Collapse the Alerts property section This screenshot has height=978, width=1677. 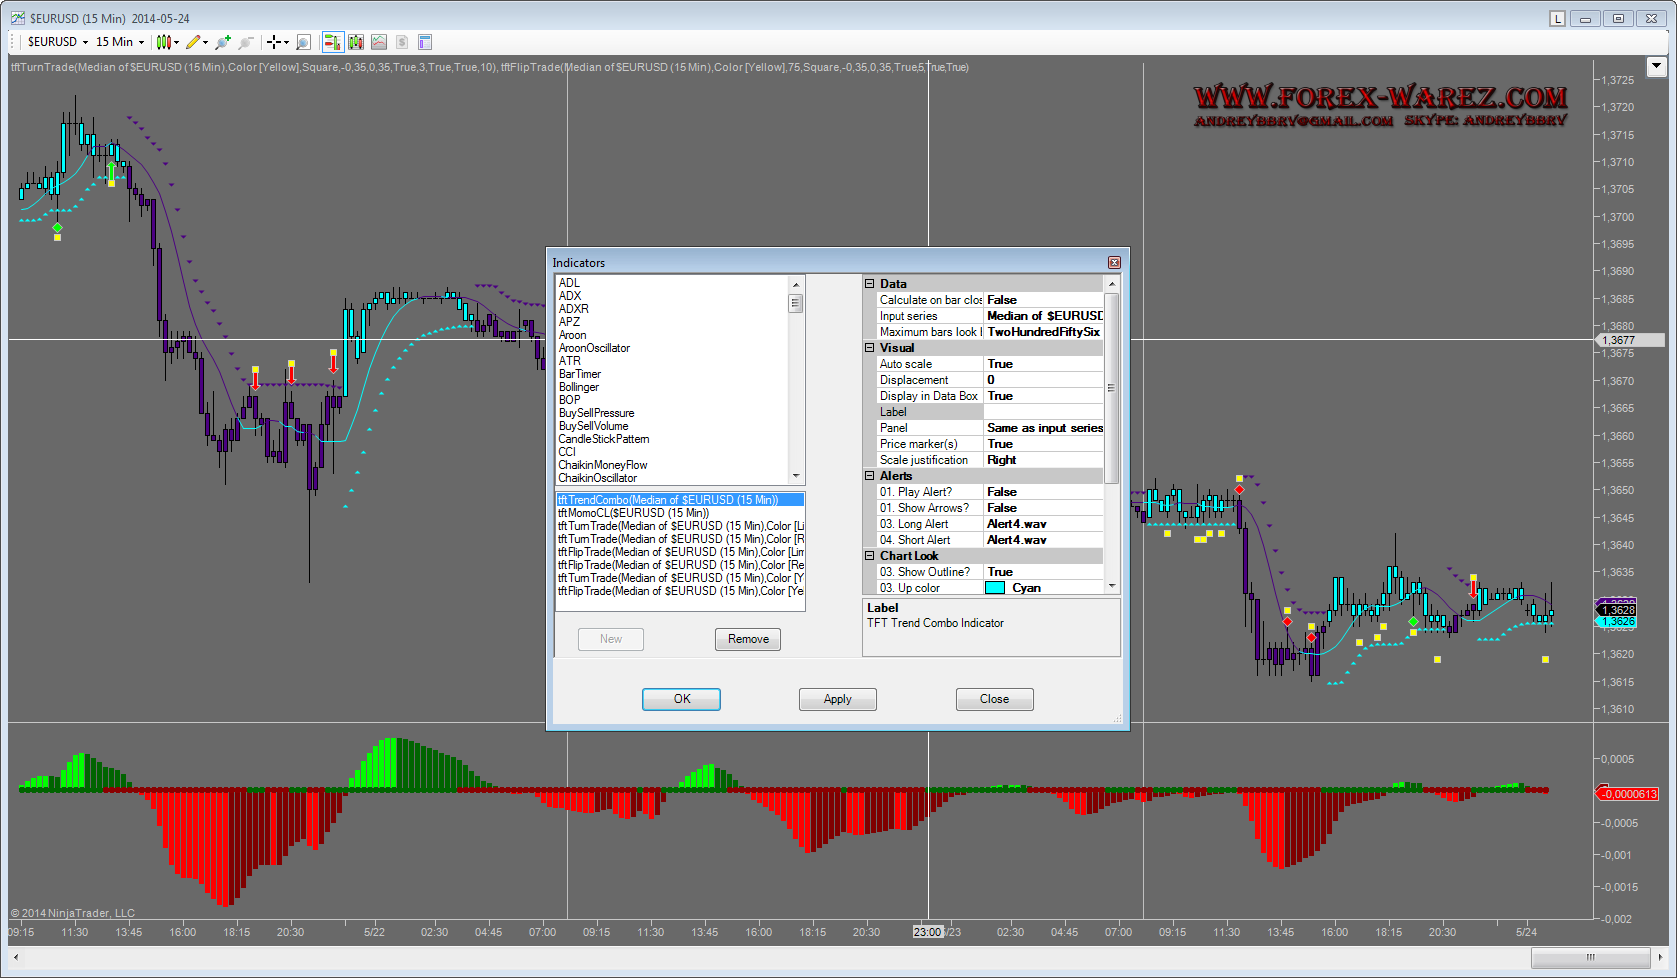pos(870,476)
